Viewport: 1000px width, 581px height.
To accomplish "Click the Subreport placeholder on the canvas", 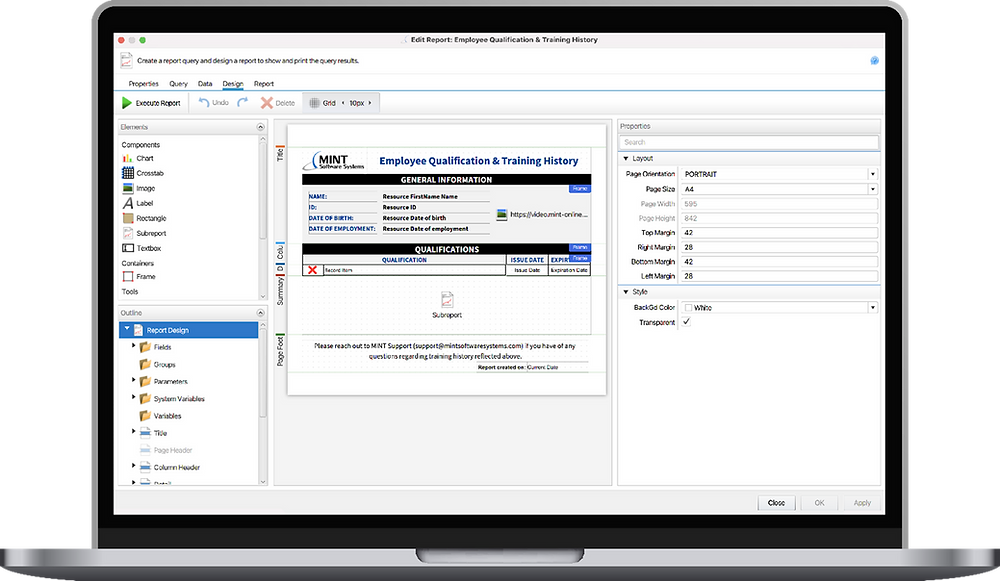I will click(447, 305).
